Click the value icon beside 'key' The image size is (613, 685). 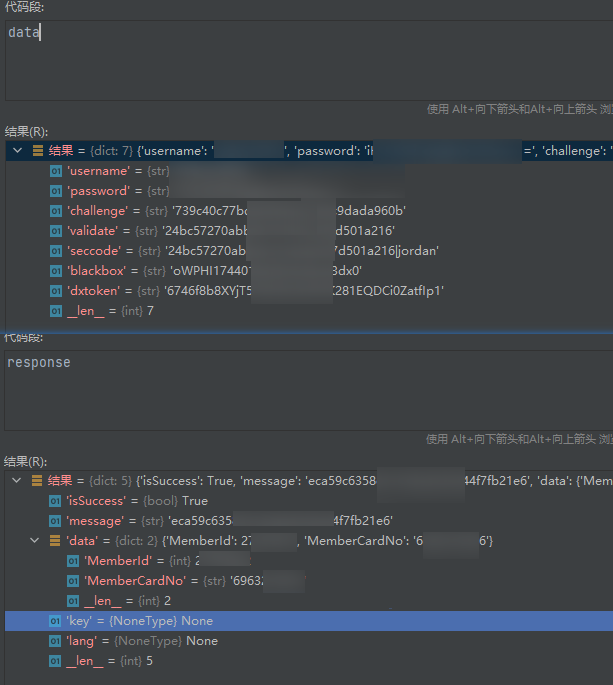(x=55, y=621)
